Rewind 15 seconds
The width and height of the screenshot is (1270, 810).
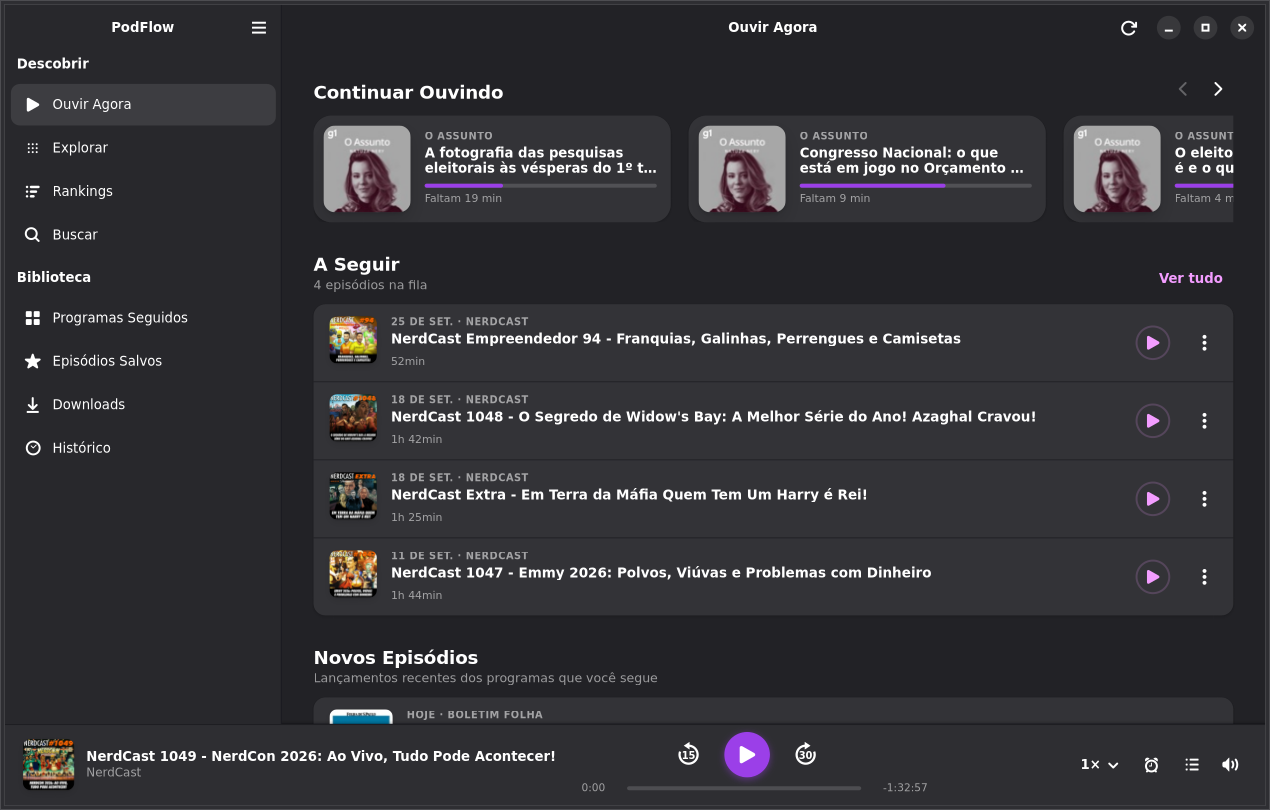tap(688, 755)
